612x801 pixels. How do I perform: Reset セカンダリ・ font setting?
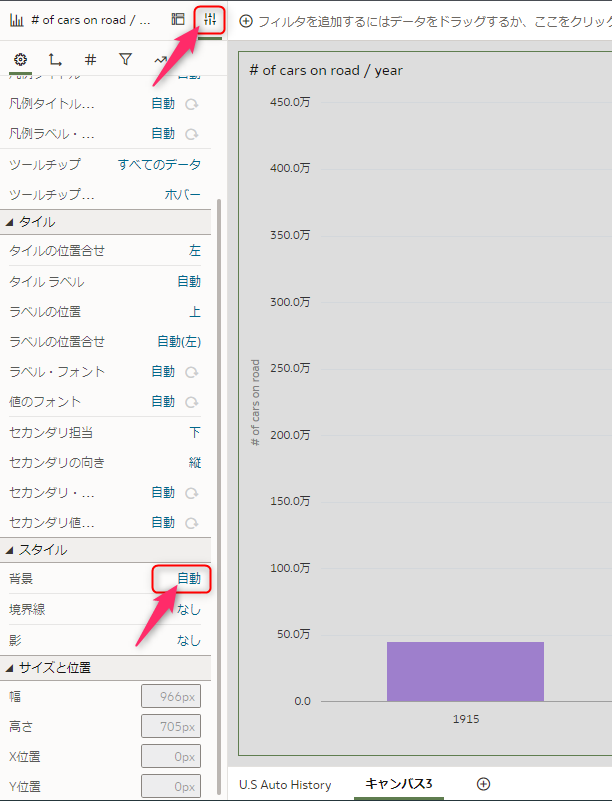(x=192, y=493)
